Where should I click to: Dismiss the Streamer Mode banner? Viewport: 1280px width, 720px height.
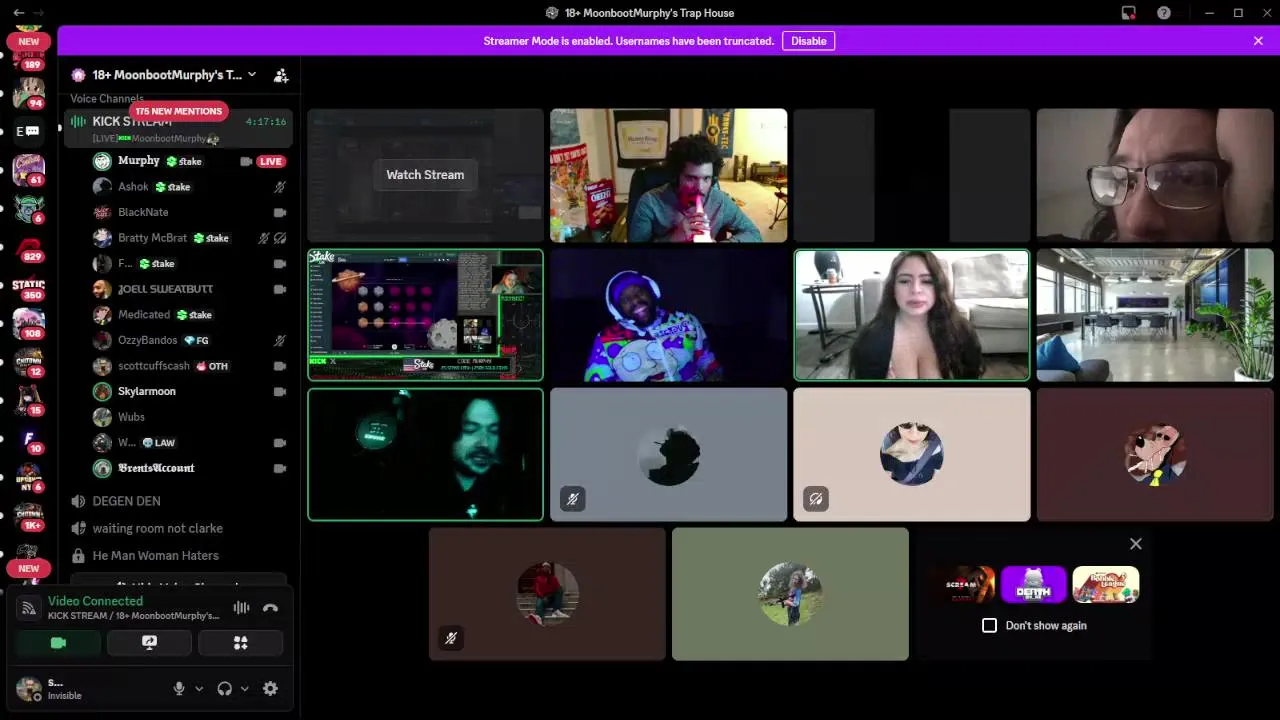1258,41
